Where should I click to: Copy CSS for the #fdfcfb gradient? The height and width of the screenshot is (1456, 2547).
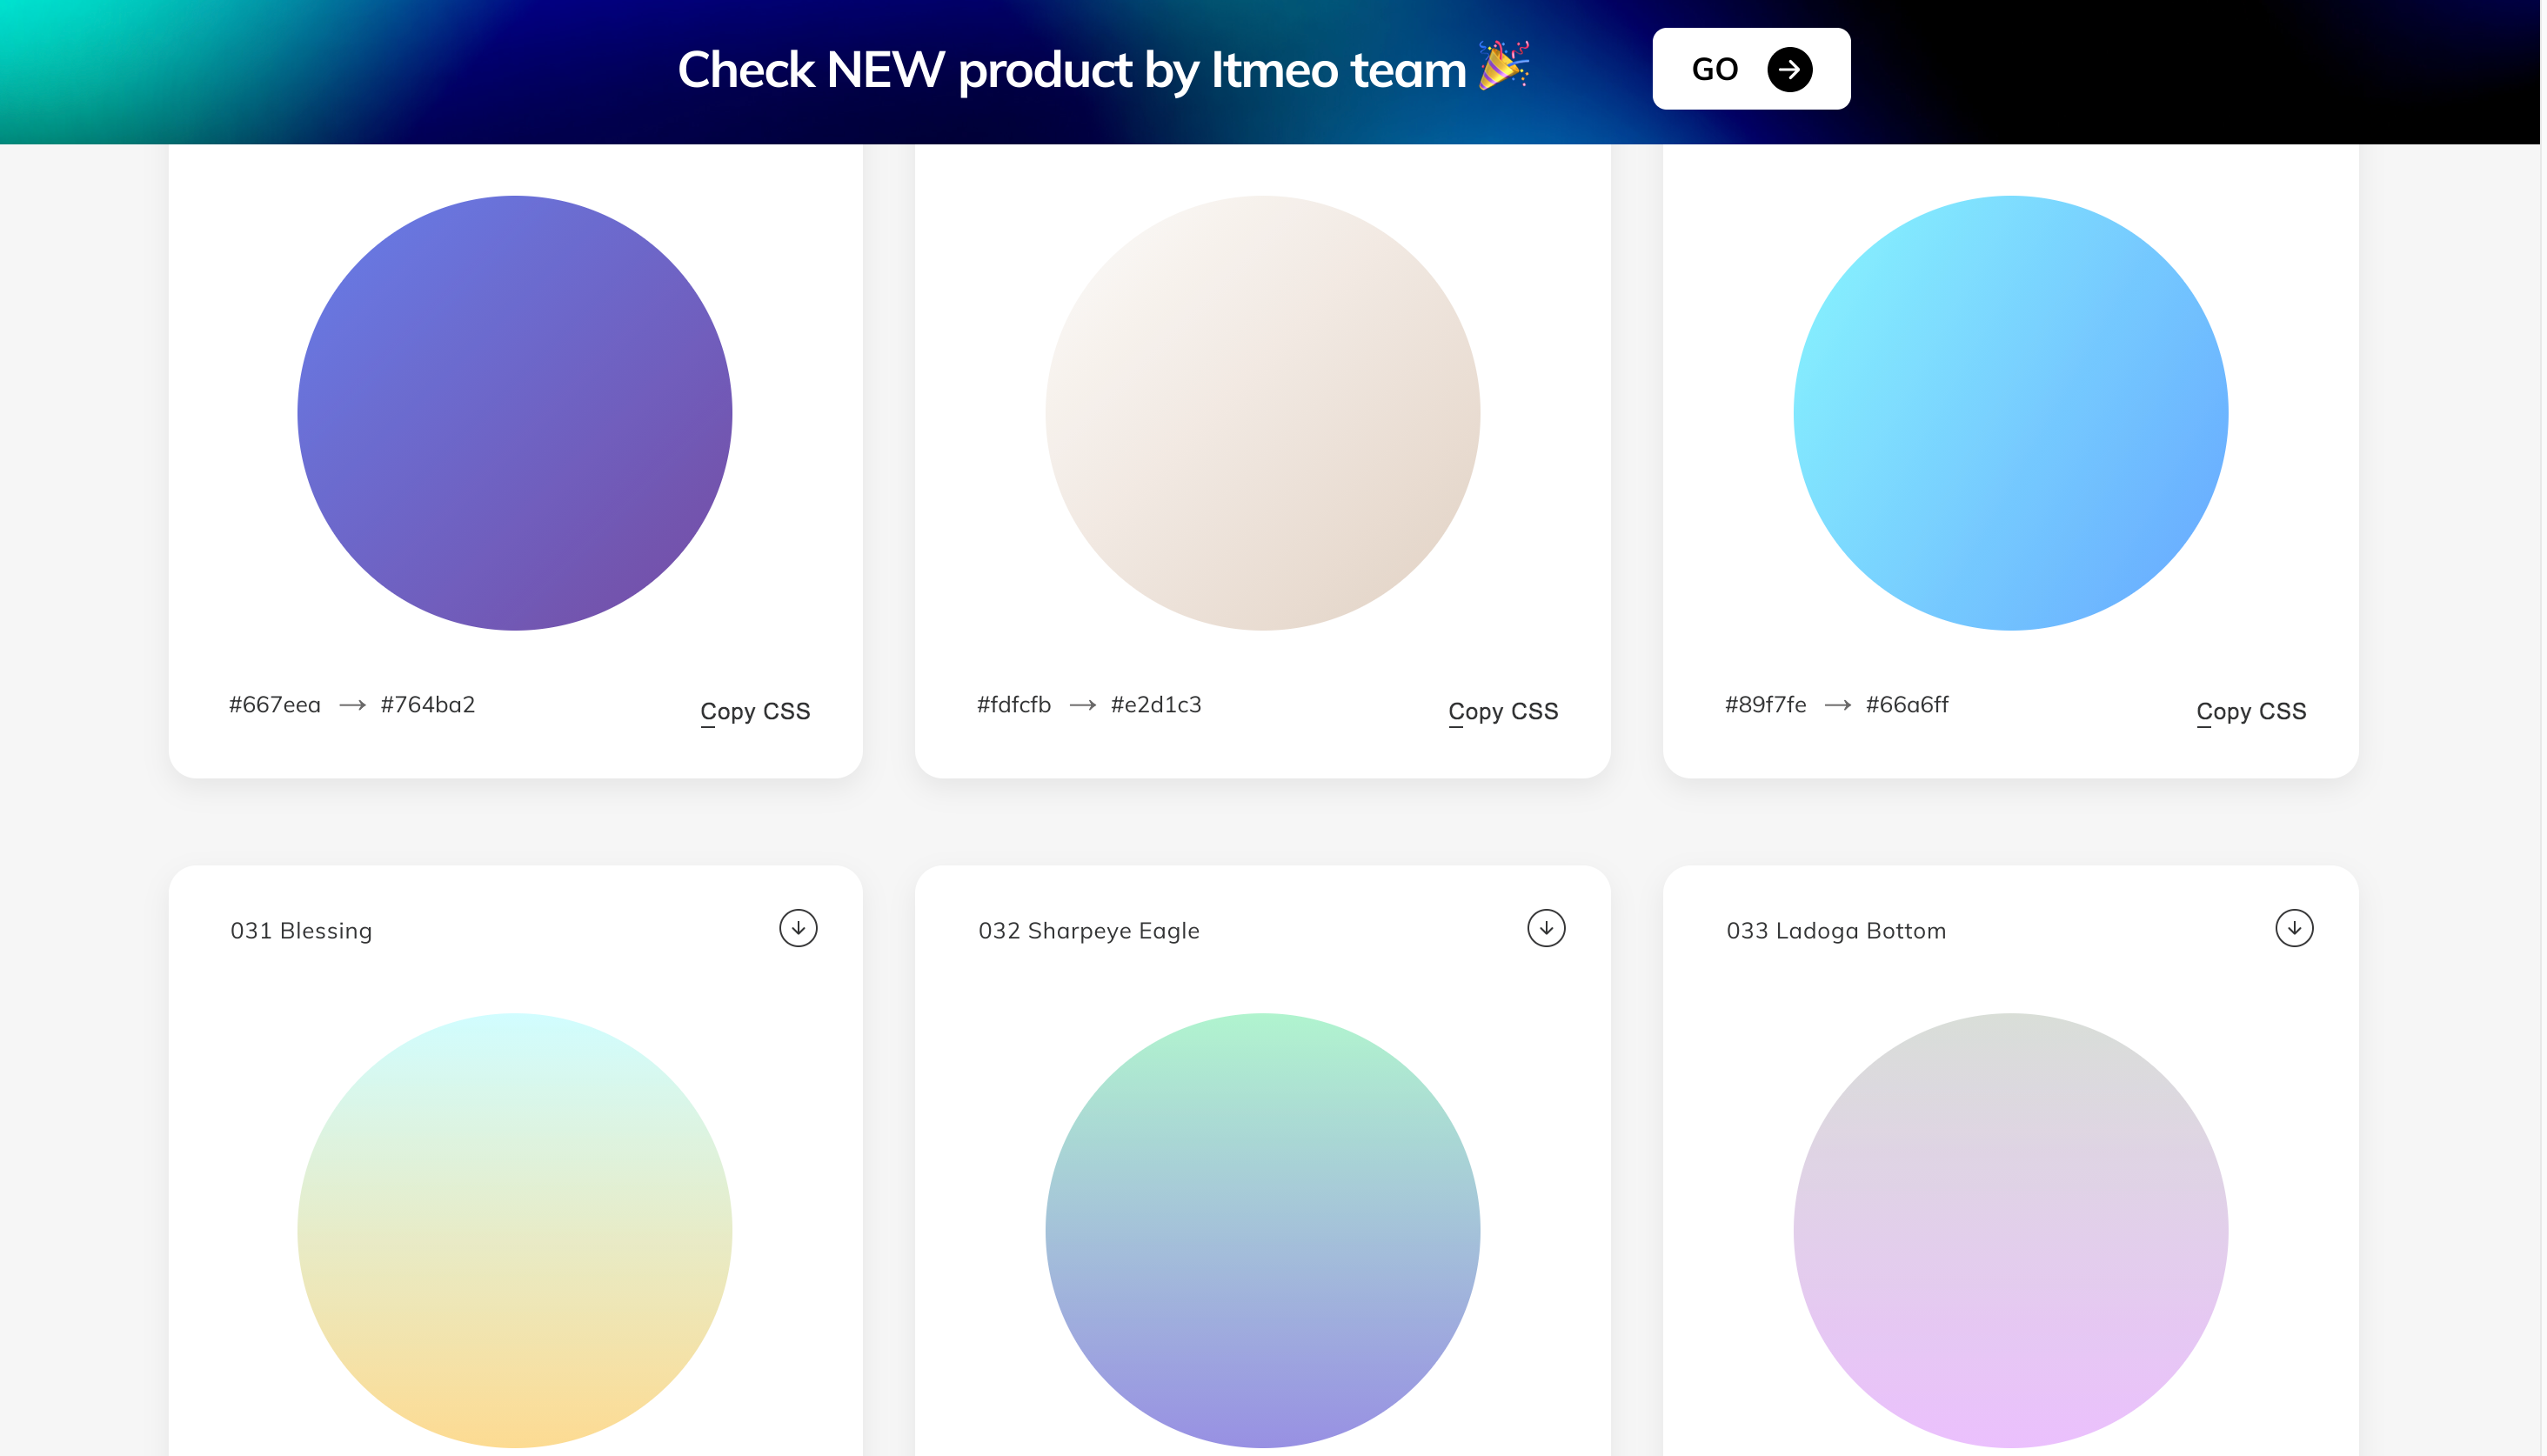1503,711
